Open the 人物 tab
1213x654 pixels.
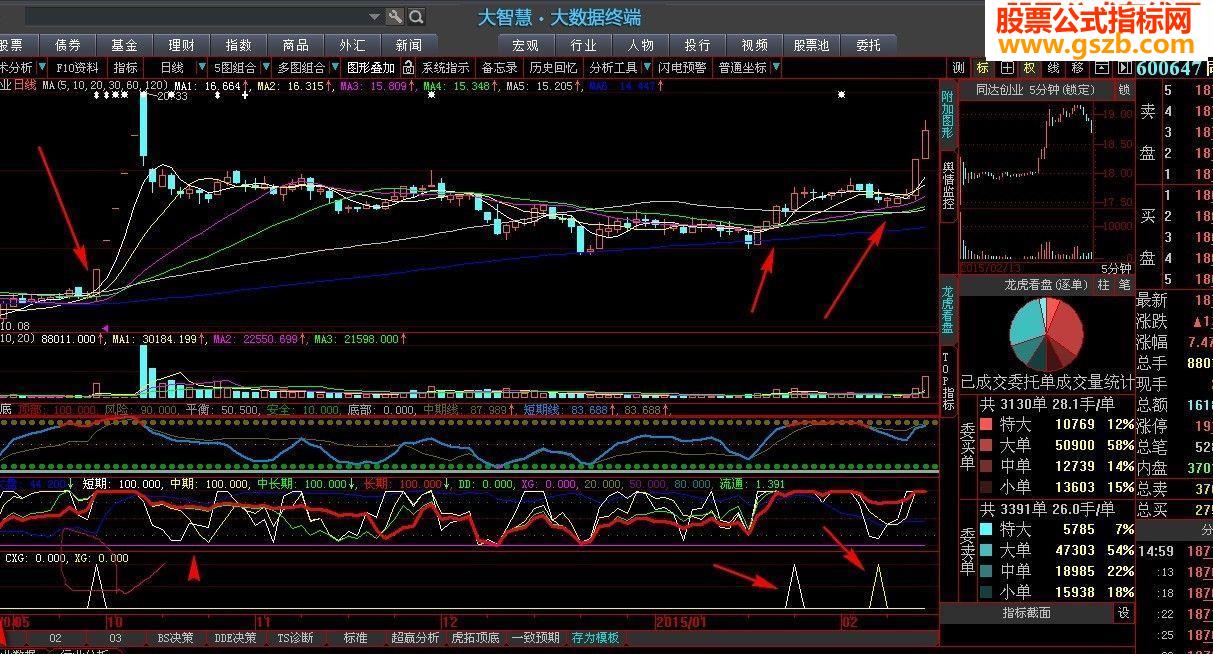point(641,45)
